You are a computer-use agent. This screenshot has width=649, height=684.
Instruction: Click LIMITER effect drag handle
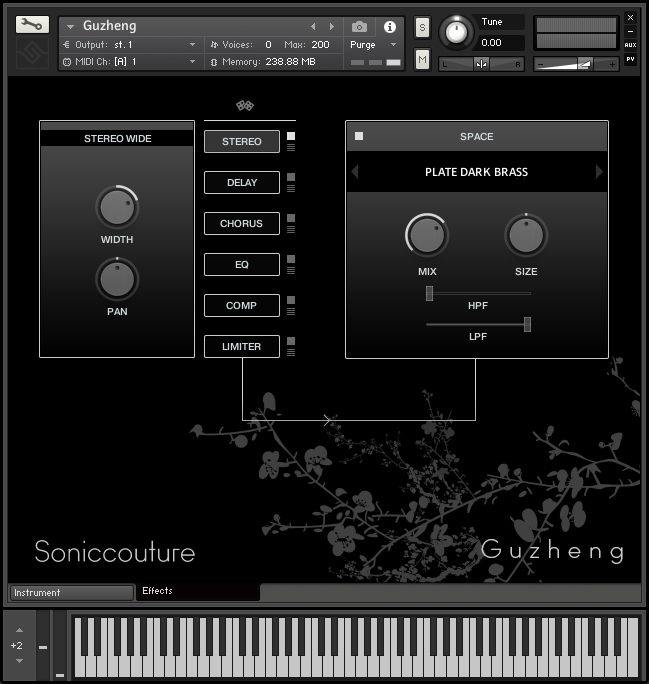291,352
